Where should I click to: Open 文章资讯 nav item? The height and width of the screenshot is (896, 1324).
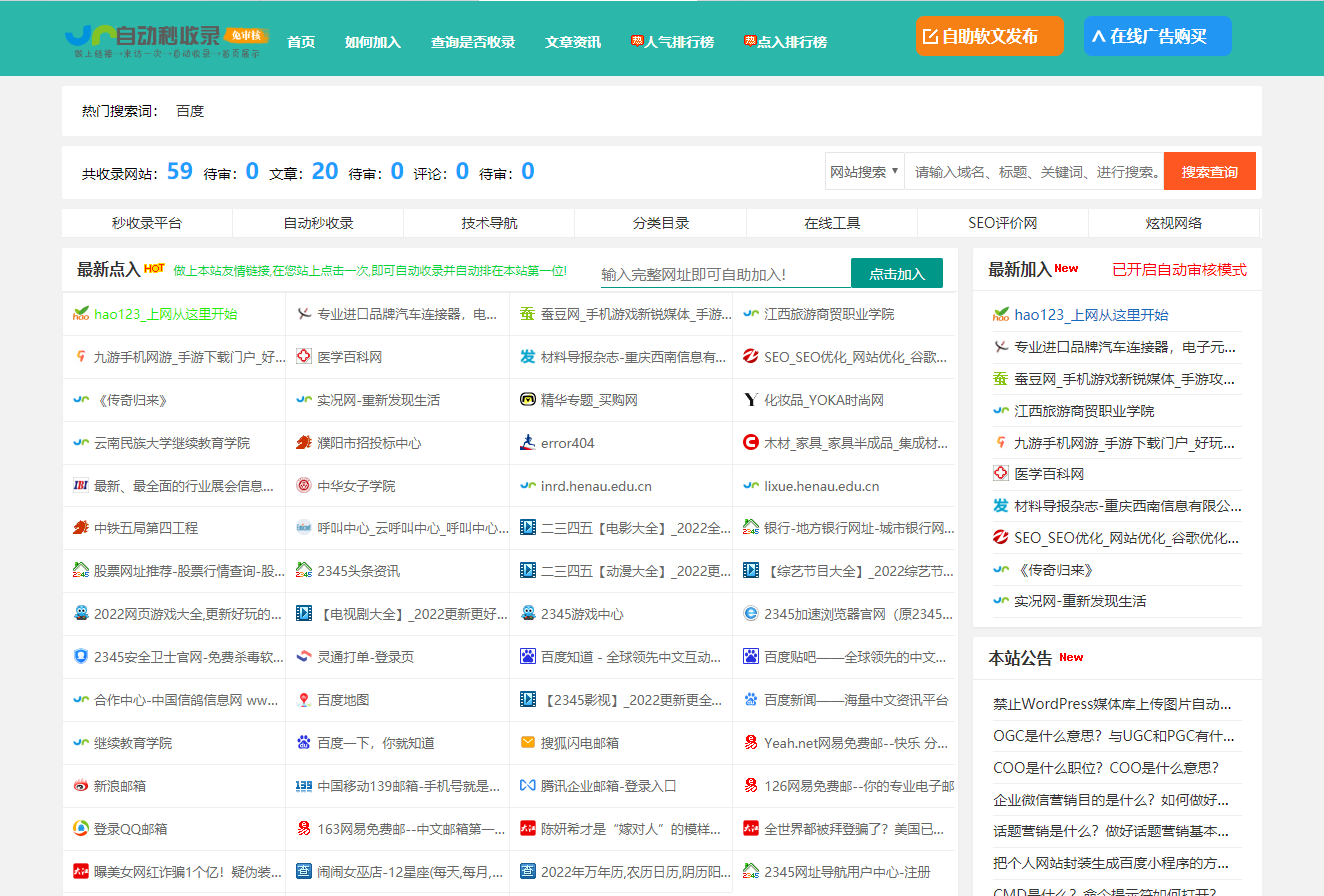point(573,42)
